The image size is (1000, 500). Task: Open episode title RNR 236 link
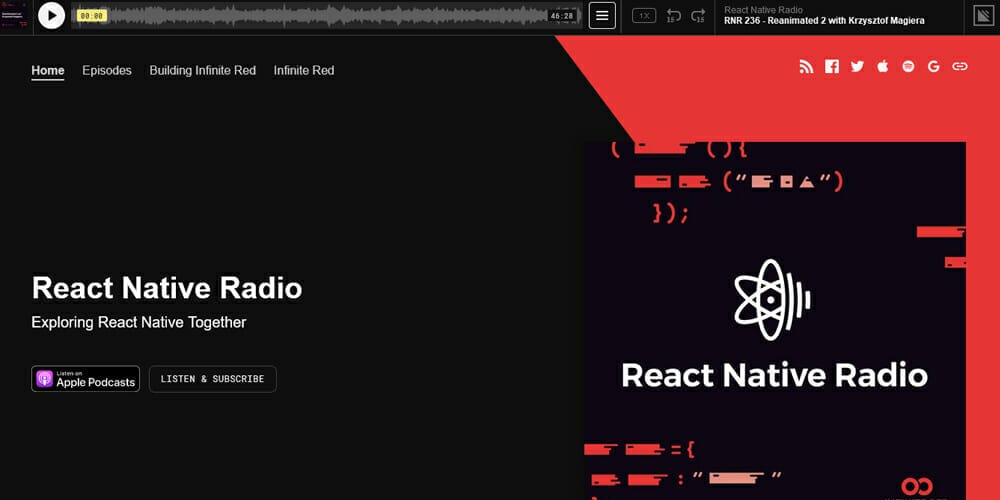[824, 21]
